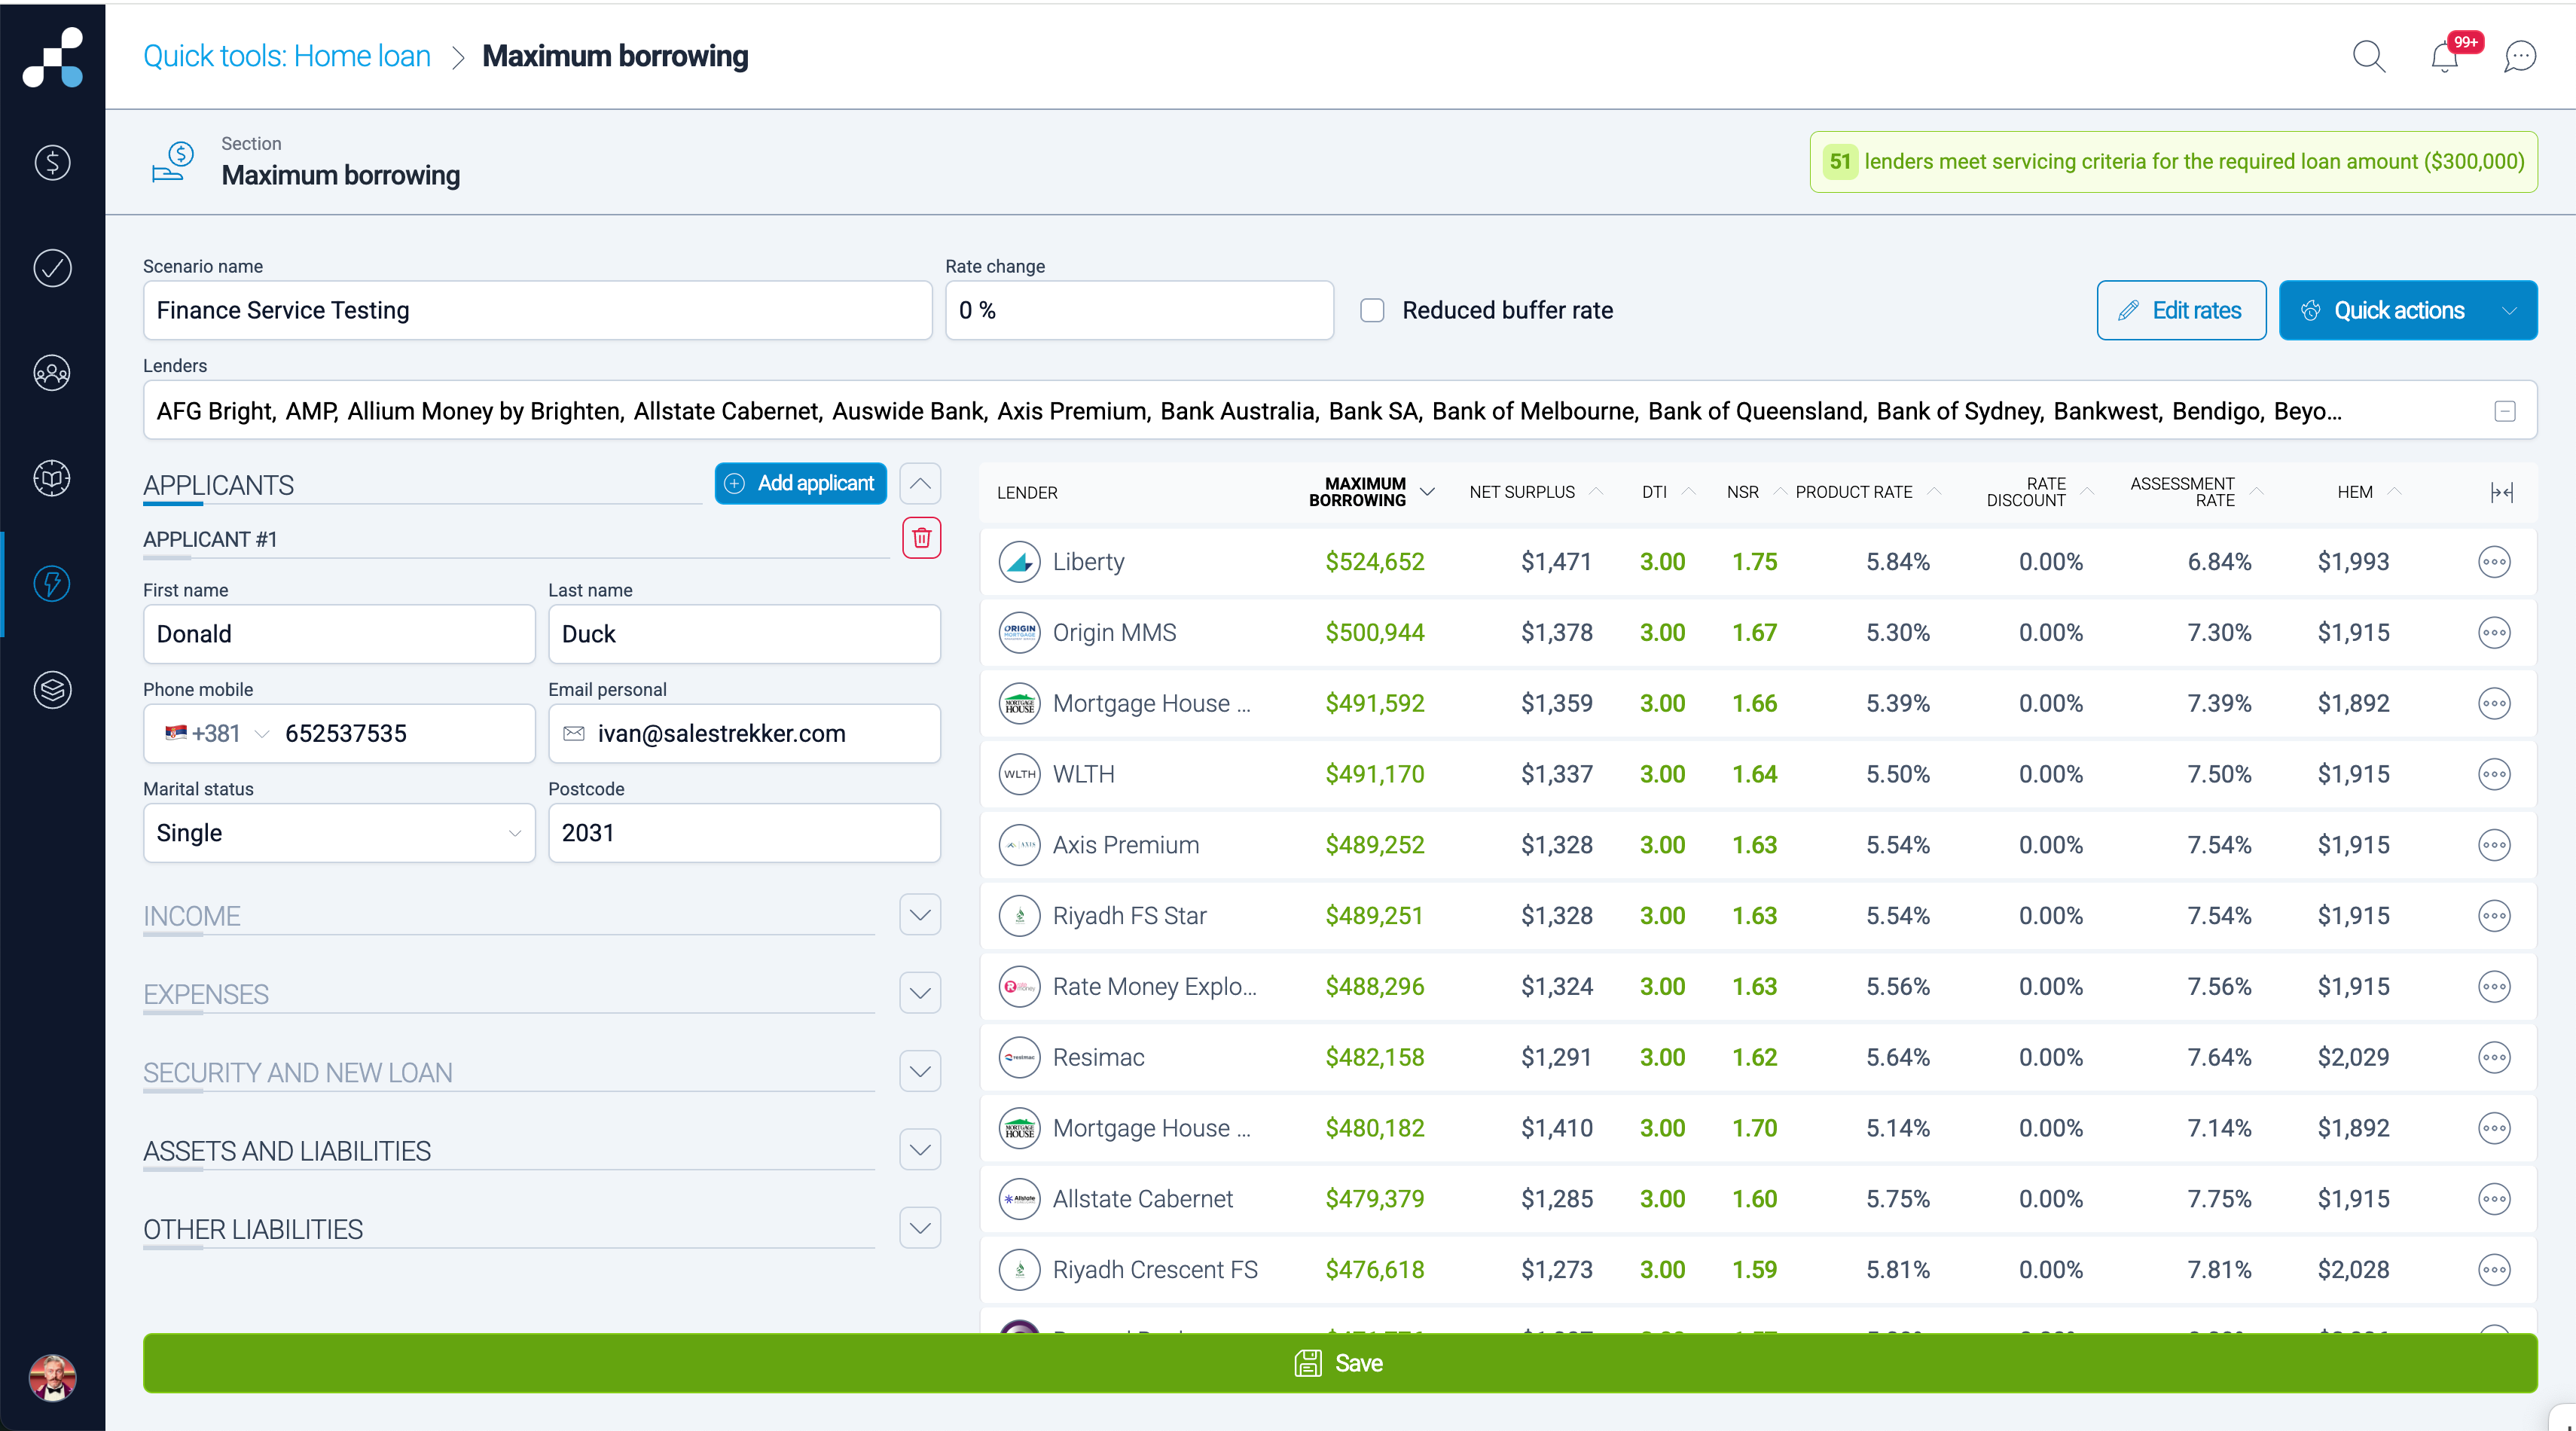This screenshot has width=2576, height=1431.
Task: Open the contacts group sidebar icon
Action: [x=52, y=373]
